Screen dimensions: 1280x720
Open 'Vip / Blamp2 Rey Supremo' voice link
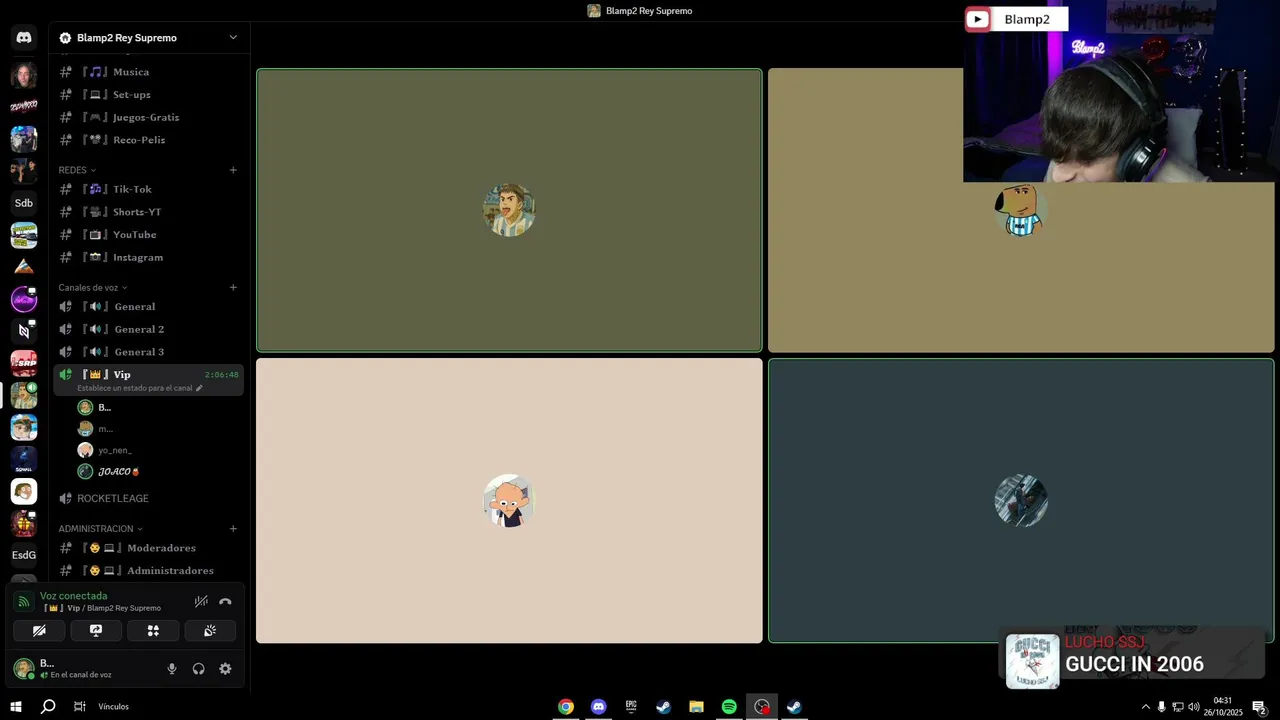pyautogui.click(x=102, y=608)
